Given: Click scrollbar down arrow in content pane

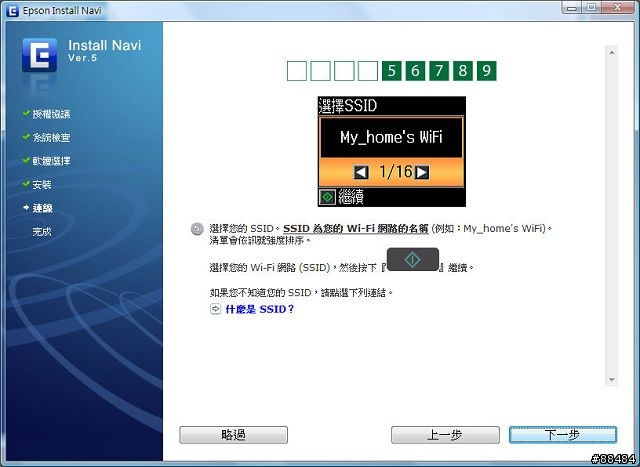Looking at the screenshot, I should tap(611, 379).
